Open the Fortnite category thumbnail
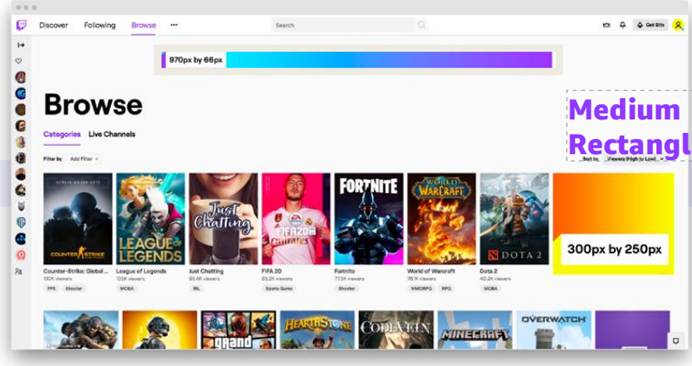 pyautogui.click(x=369, y=219)
